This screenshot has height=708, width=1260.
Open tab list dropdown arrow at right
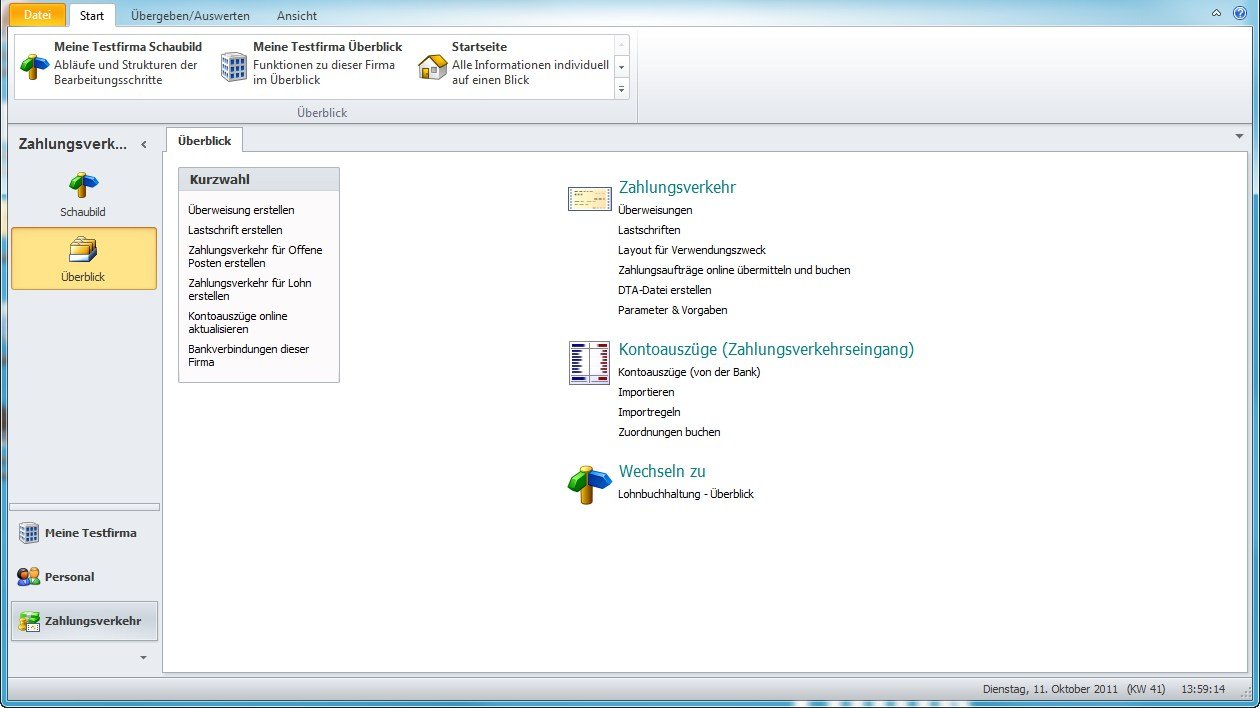[1239, 136]
